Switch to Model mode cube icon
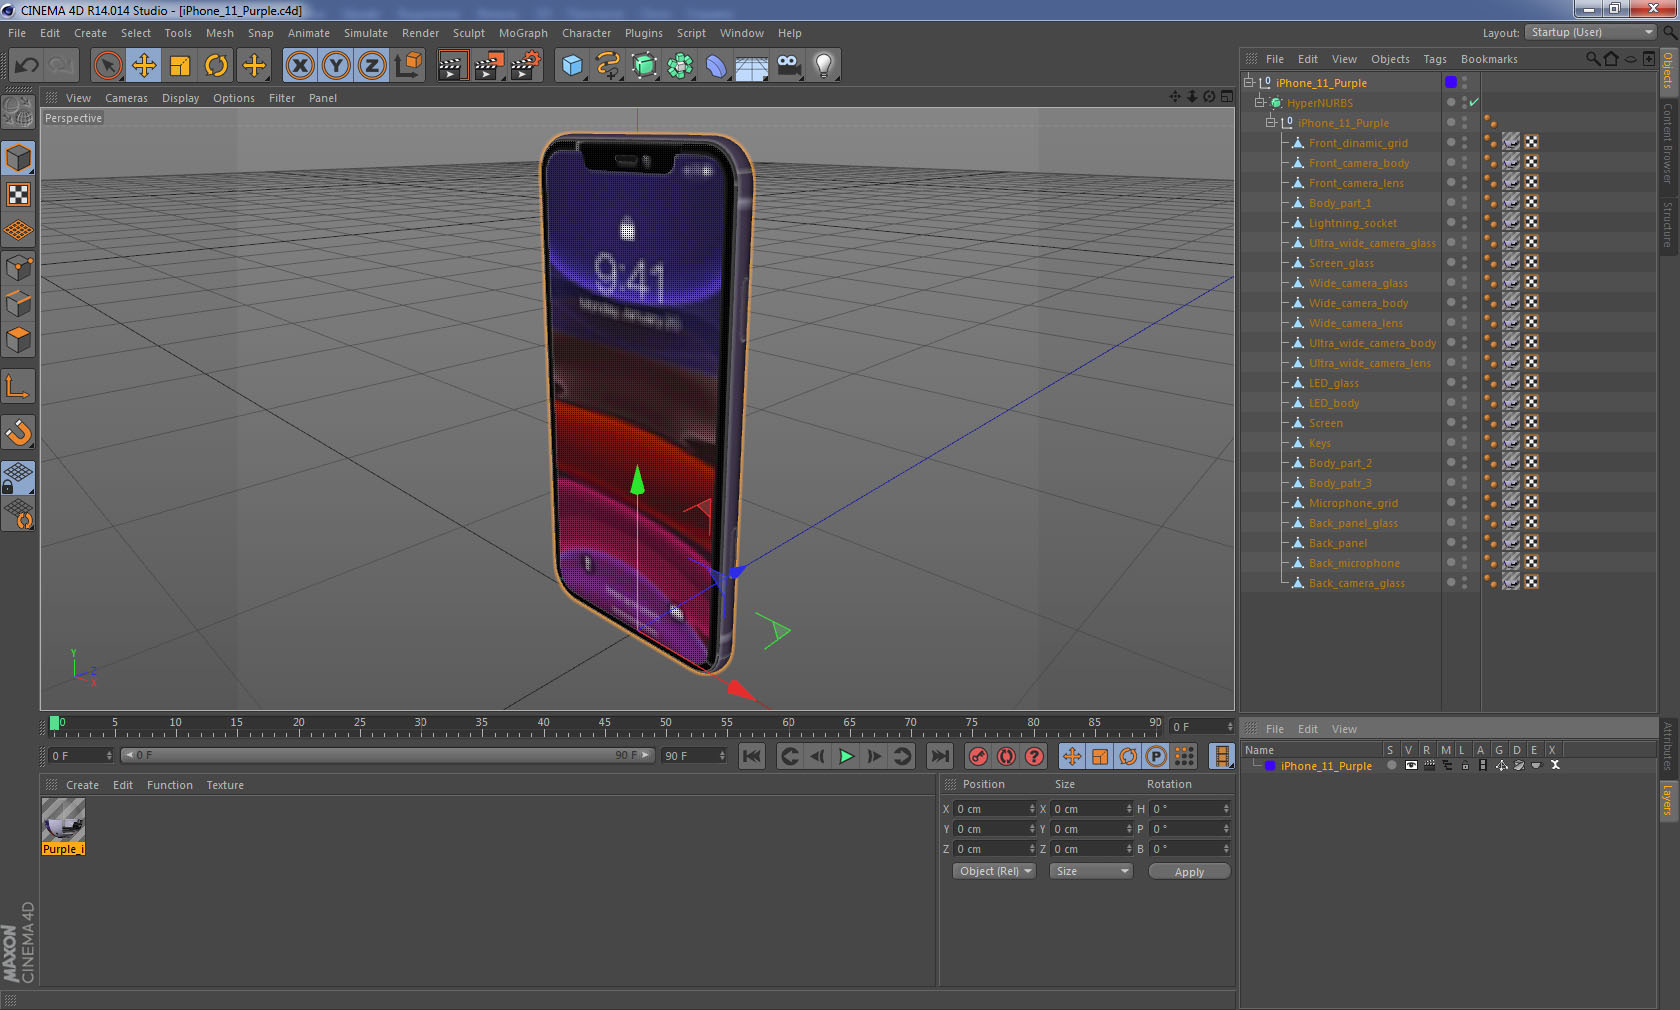The width and height of the screenshot is (1680, 1010). pos(18,158)
